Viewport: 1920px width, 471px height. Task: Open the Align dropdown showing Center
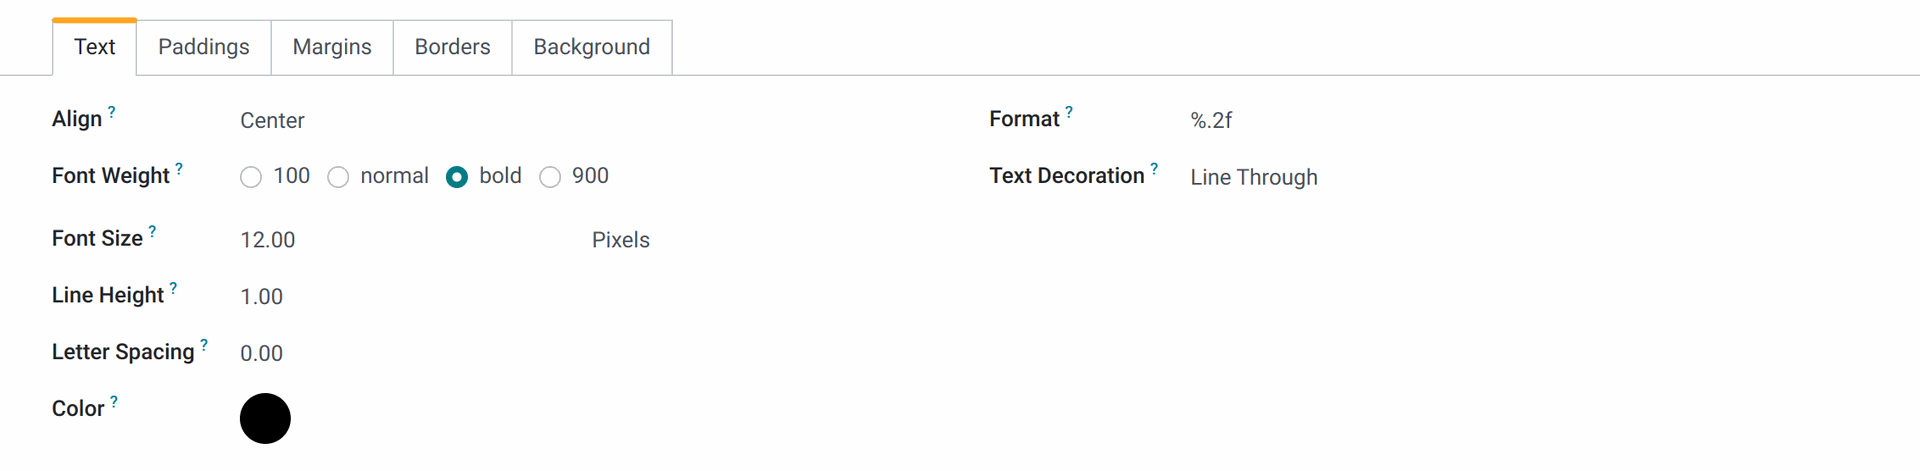point(580,121)
